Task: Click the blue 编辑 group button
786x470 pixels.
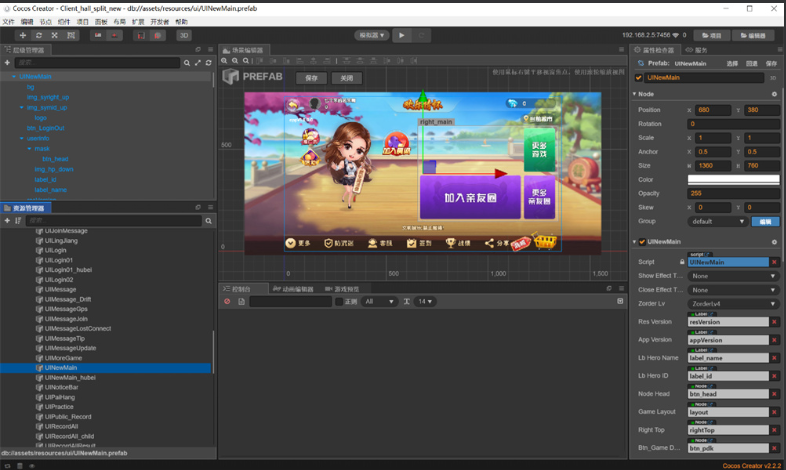Action: [x=765, y=221]
